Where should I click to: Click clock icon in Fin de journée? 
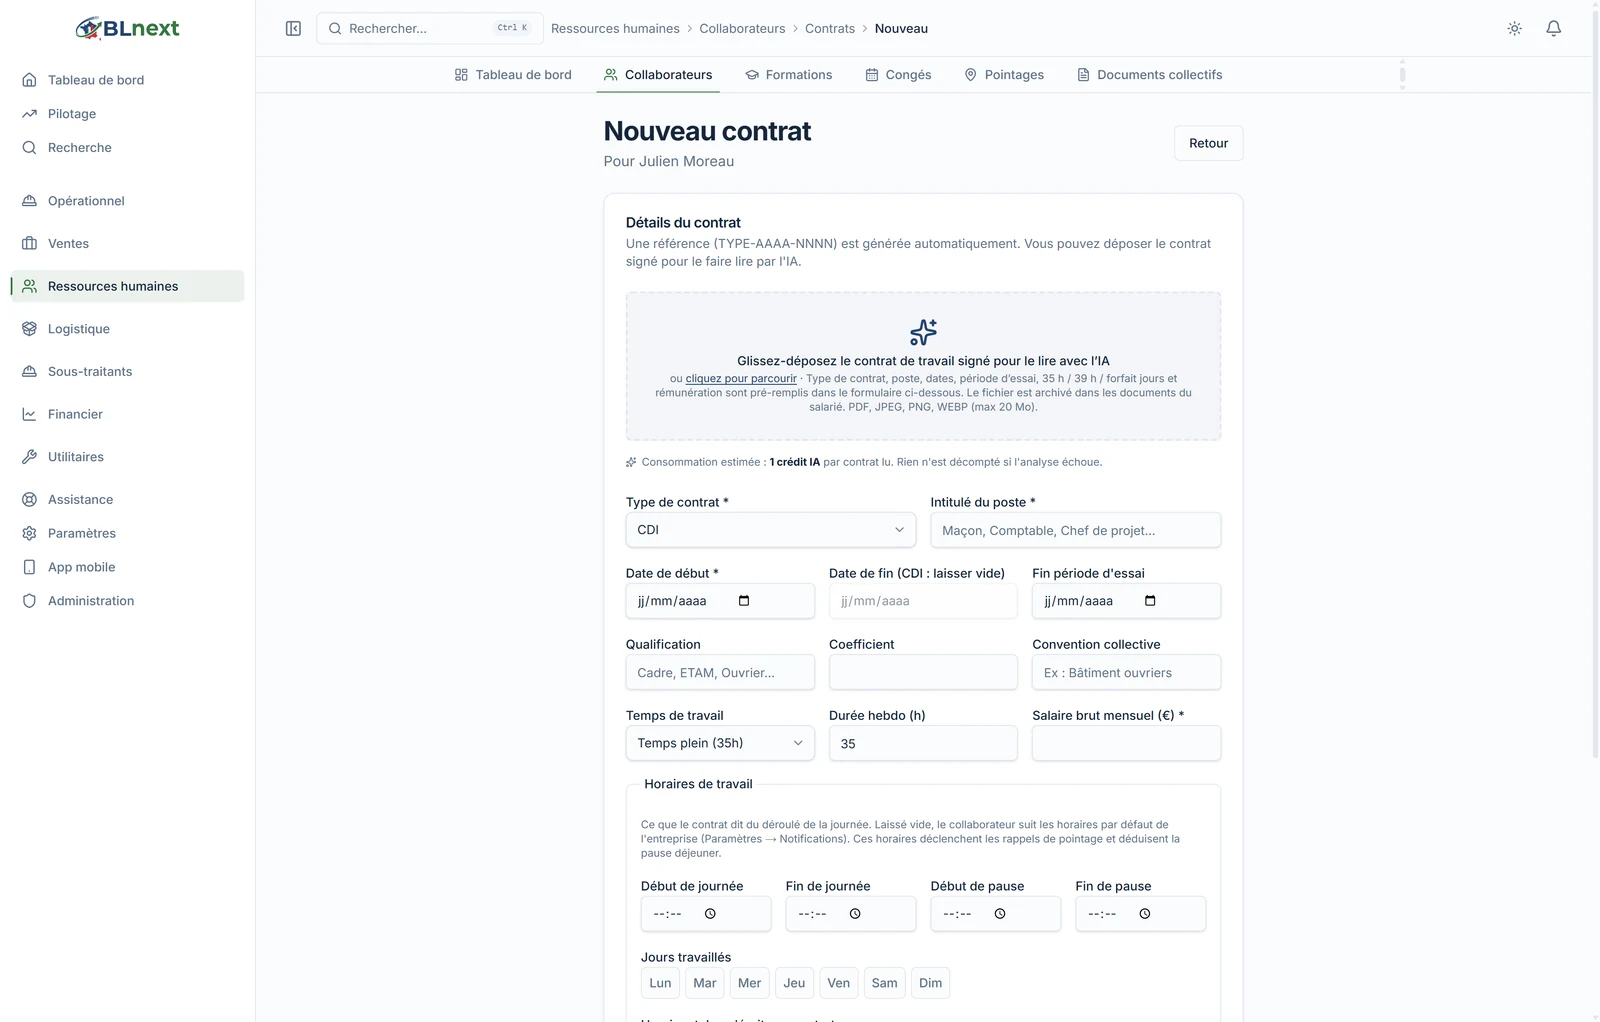pyautogui.click(x=855, y=914)
